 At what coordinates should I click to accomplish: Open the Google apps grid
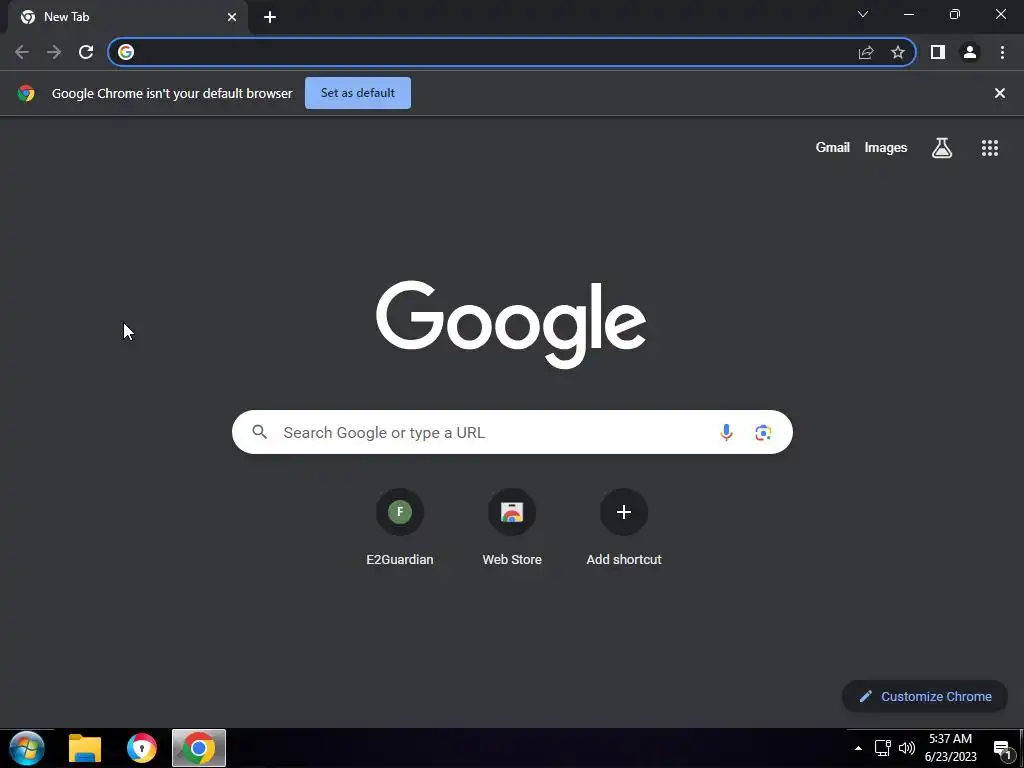point(990,148)
